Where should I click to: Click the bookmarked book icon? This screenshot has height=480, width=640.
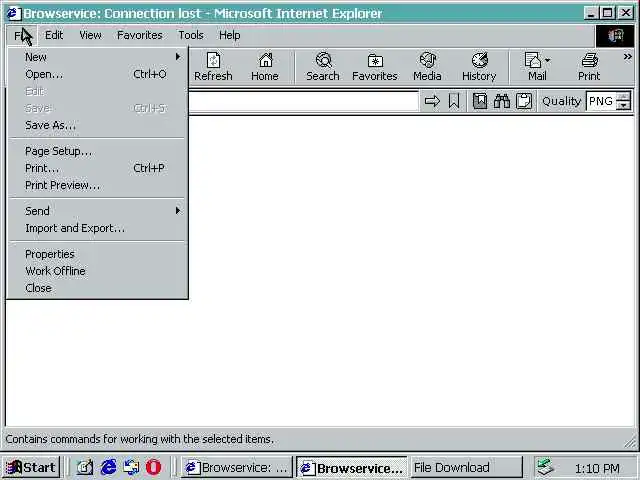pyautogui.click(x=480, y=101)
